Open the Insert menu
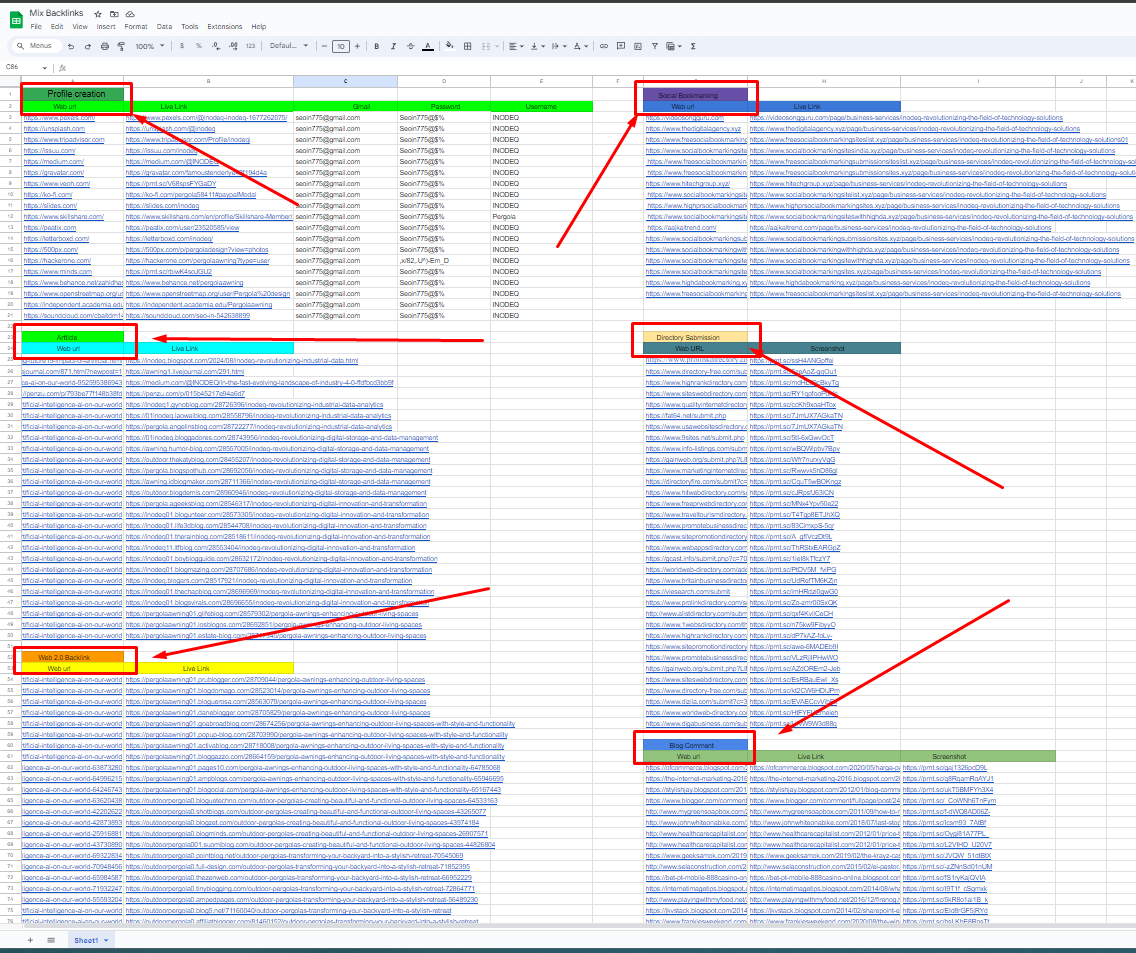The width and height of the screenshot is (1136, 953). [x=106, y=27]
